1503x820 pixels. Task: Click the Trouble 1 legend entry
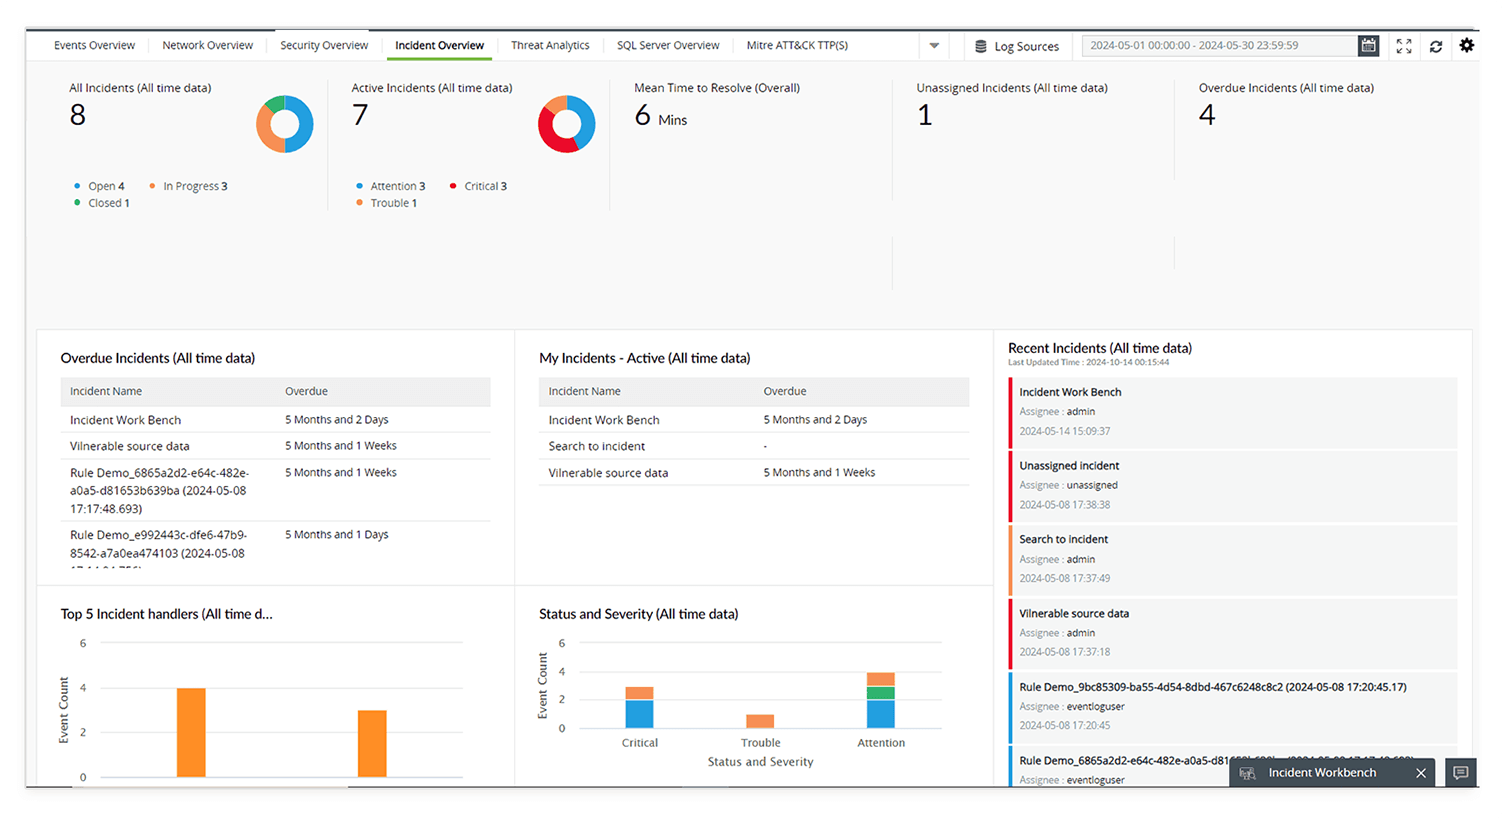click(386, 203)
